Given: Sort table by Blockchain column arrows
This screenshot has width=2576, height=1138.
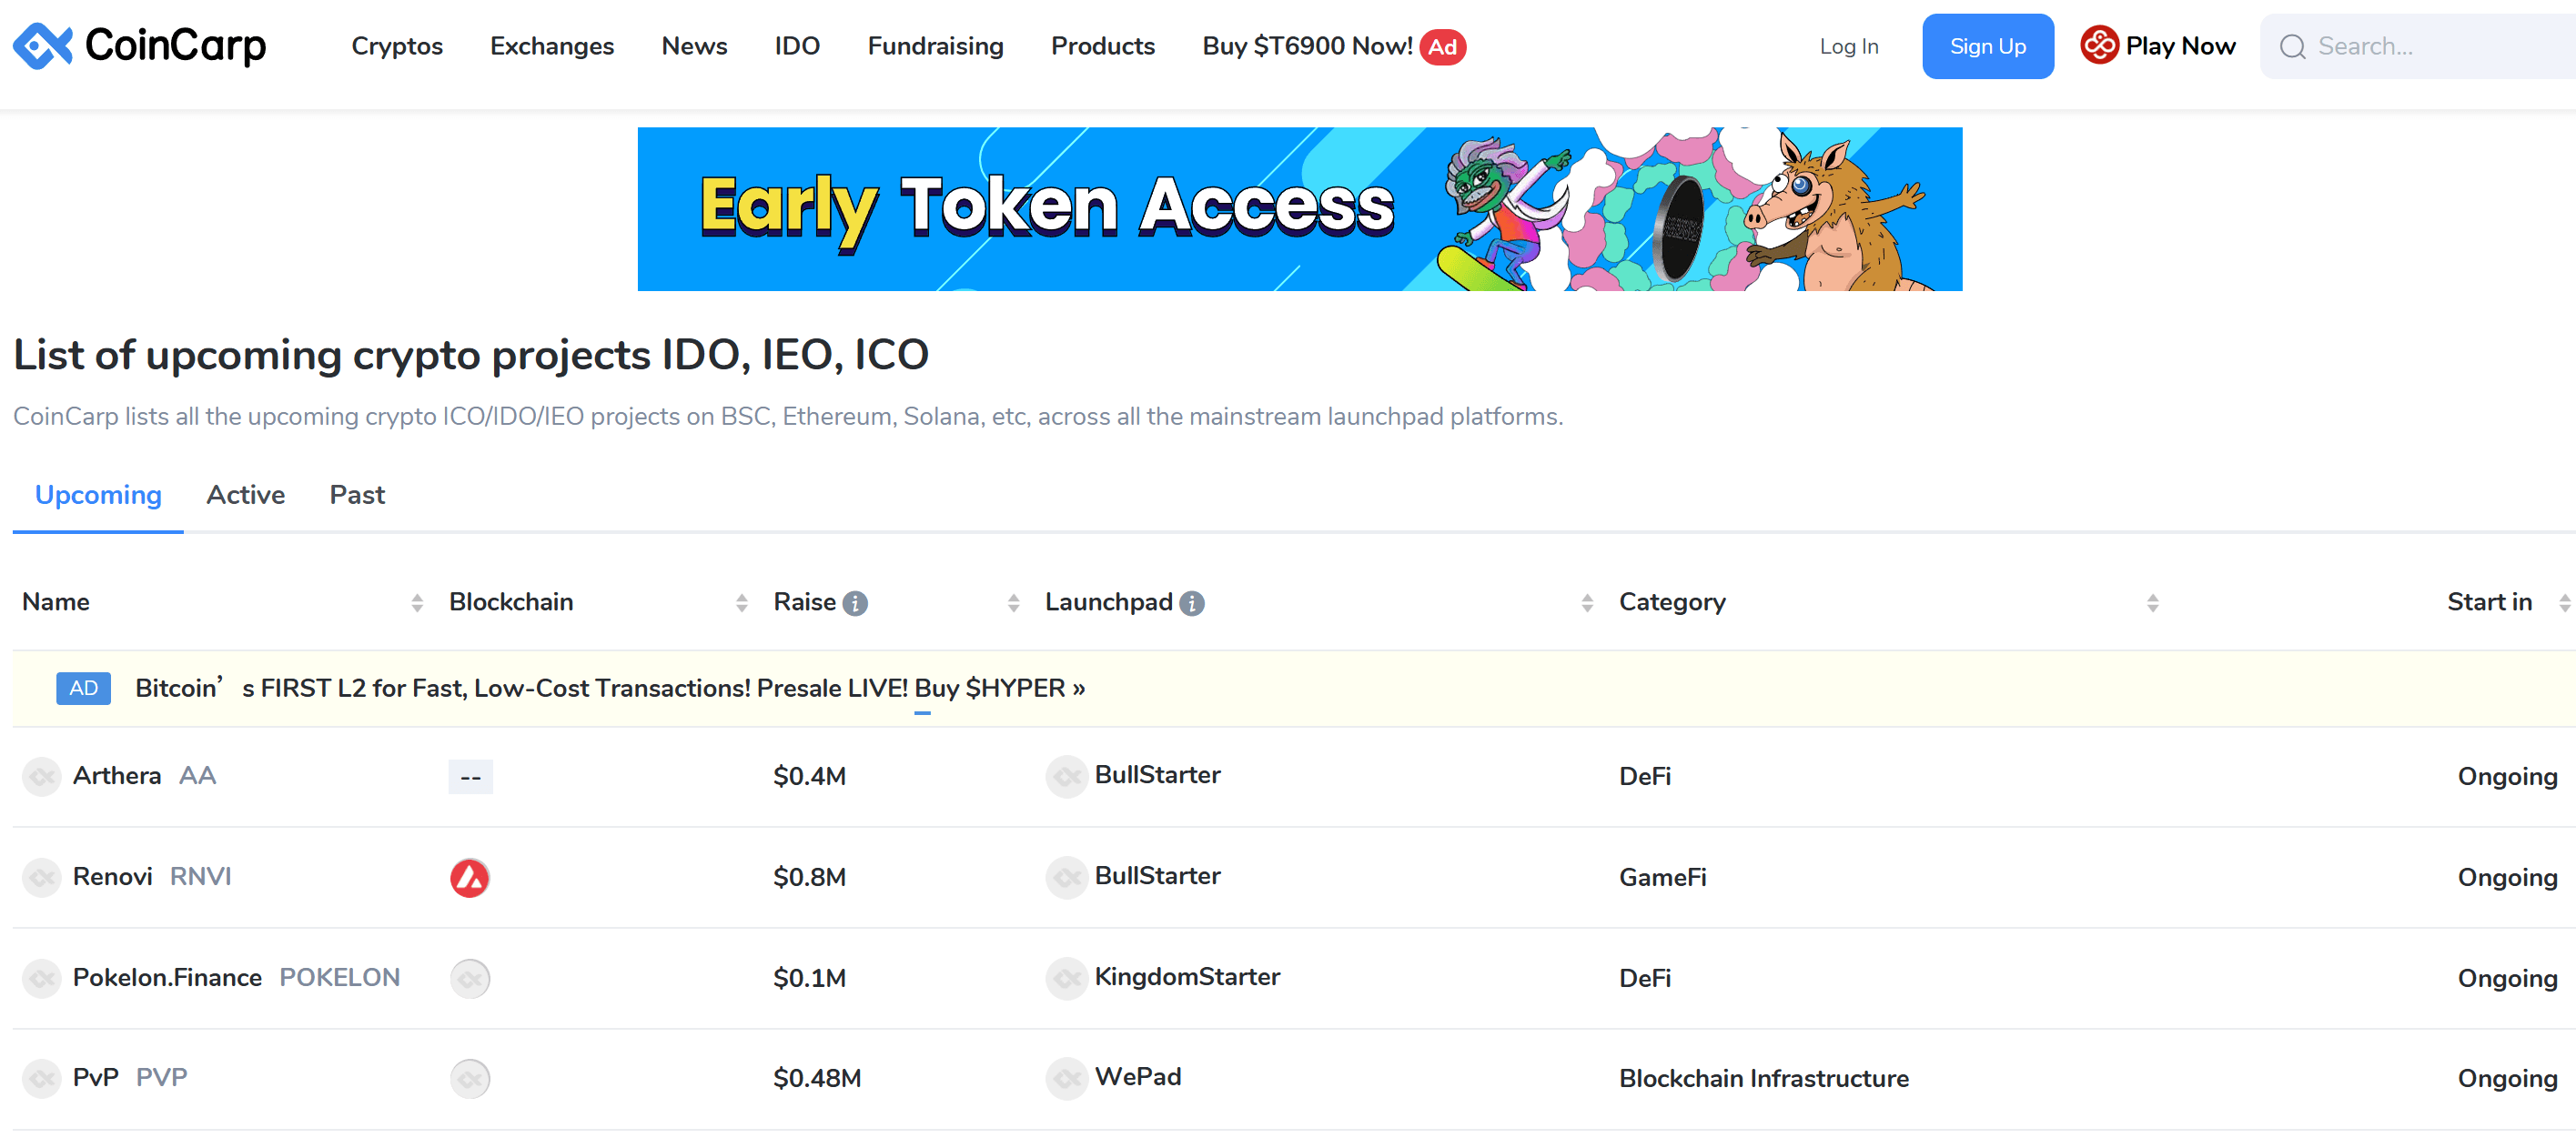Looking at the screenshot, I should [742, 603].
